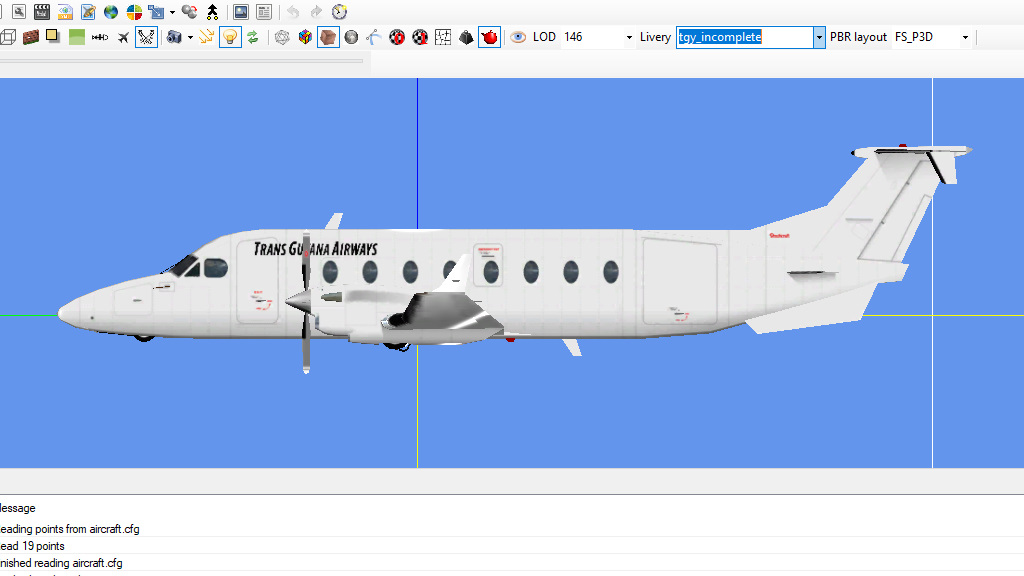Click the orange light direction arrows icon

(x=206, y=37)
